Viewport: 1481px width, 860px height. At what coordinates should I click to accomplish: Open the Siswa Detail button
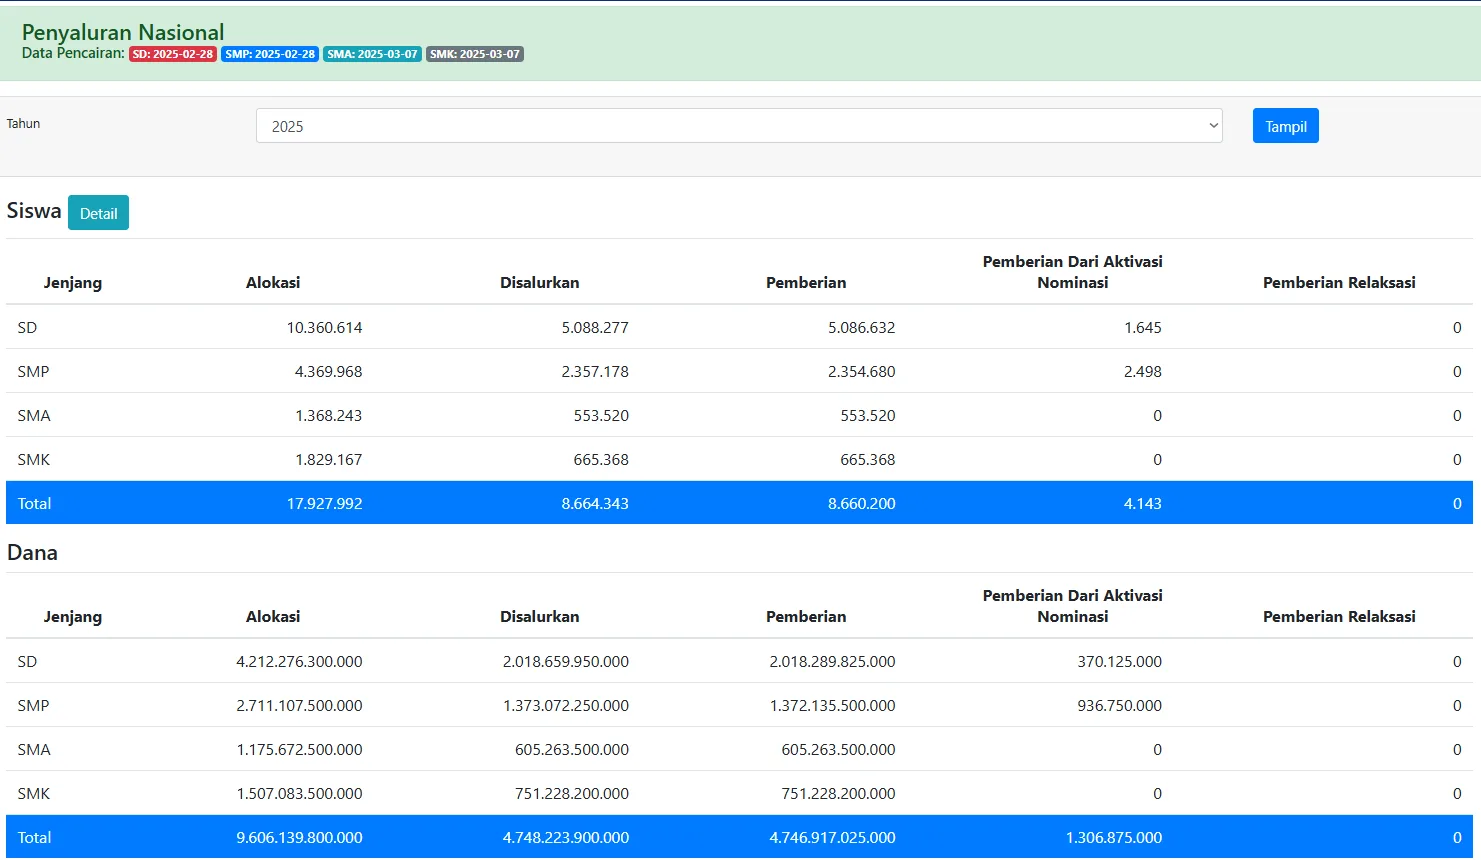98,213
